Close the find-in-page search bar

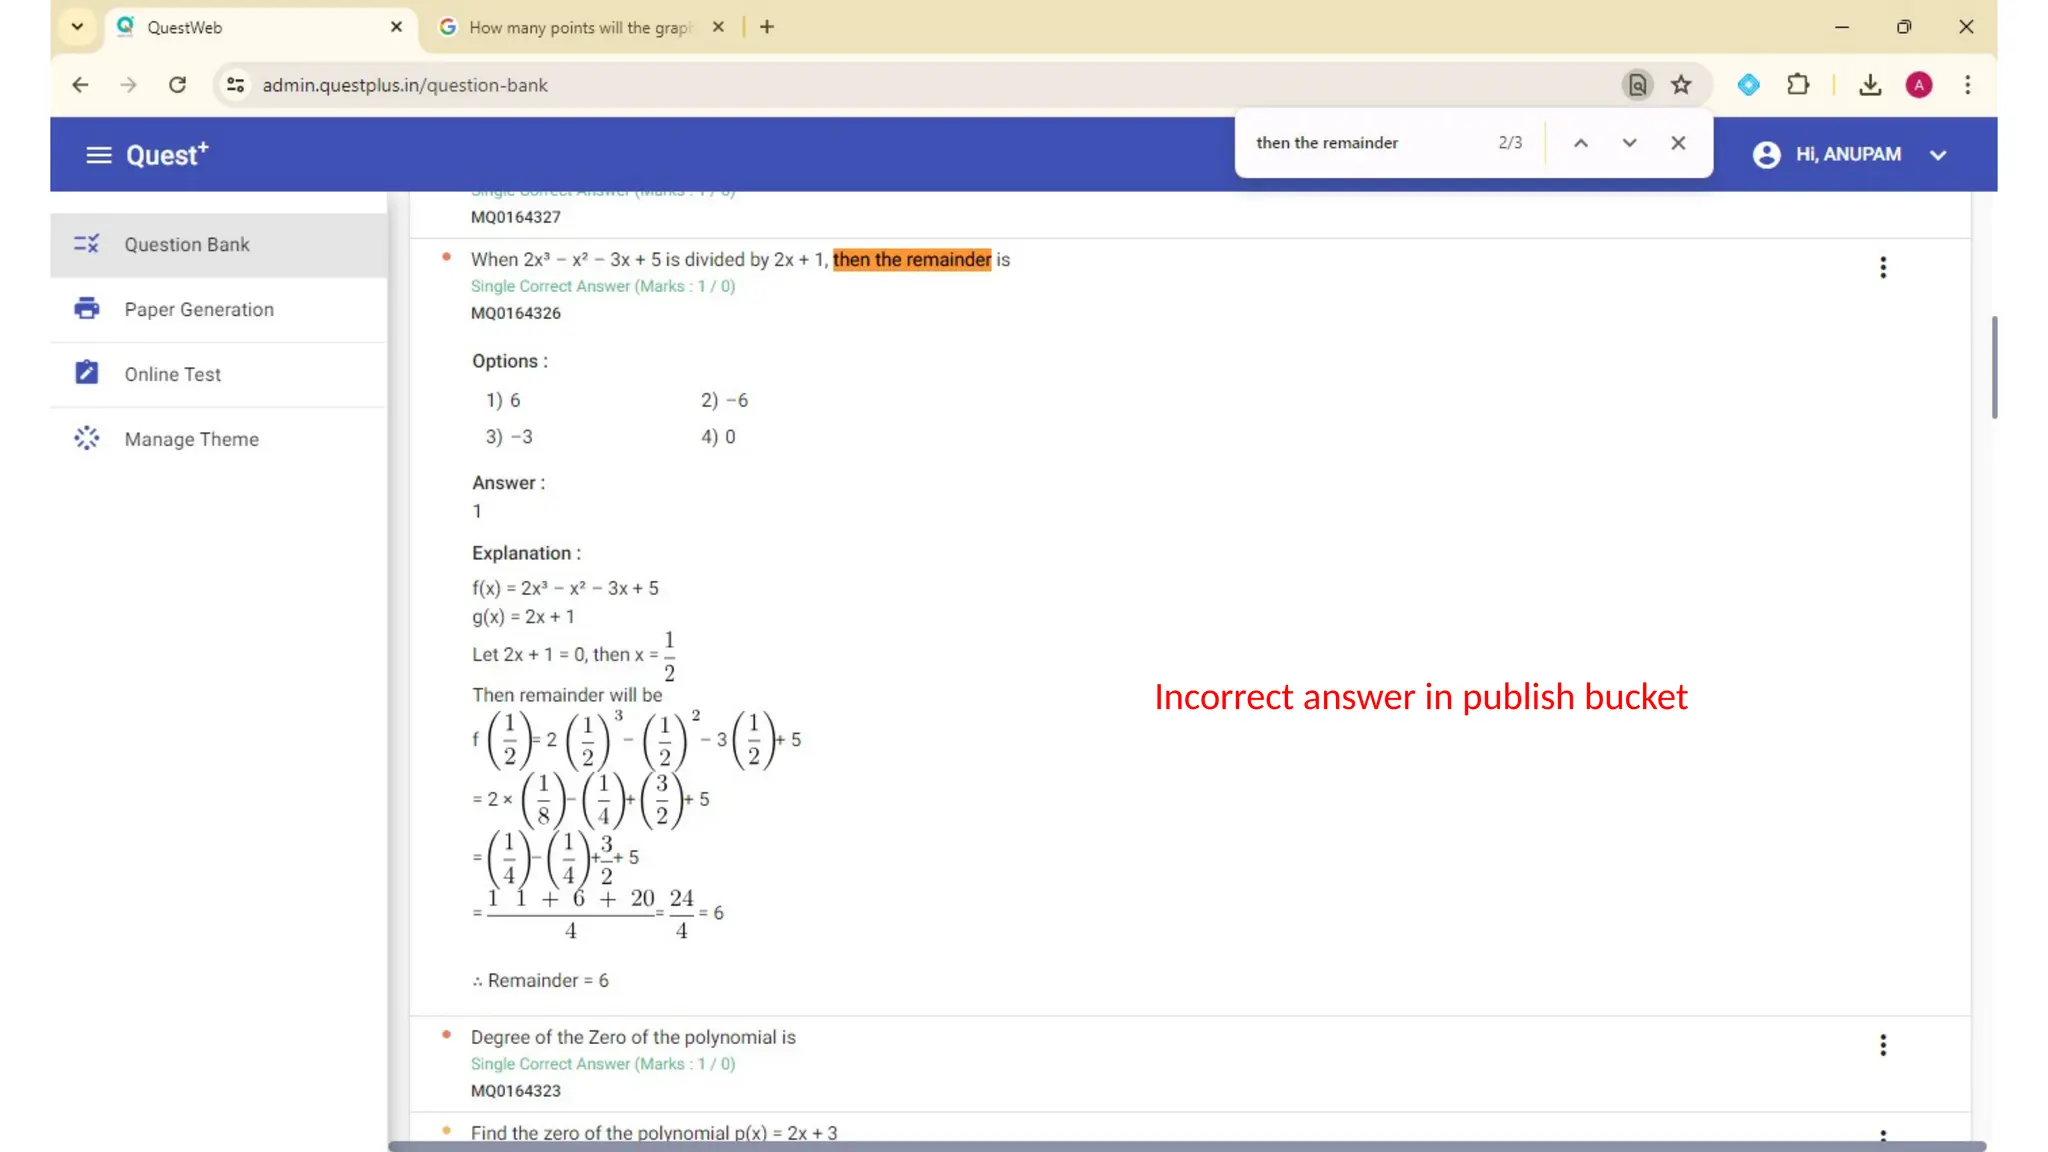point(1678,143)
